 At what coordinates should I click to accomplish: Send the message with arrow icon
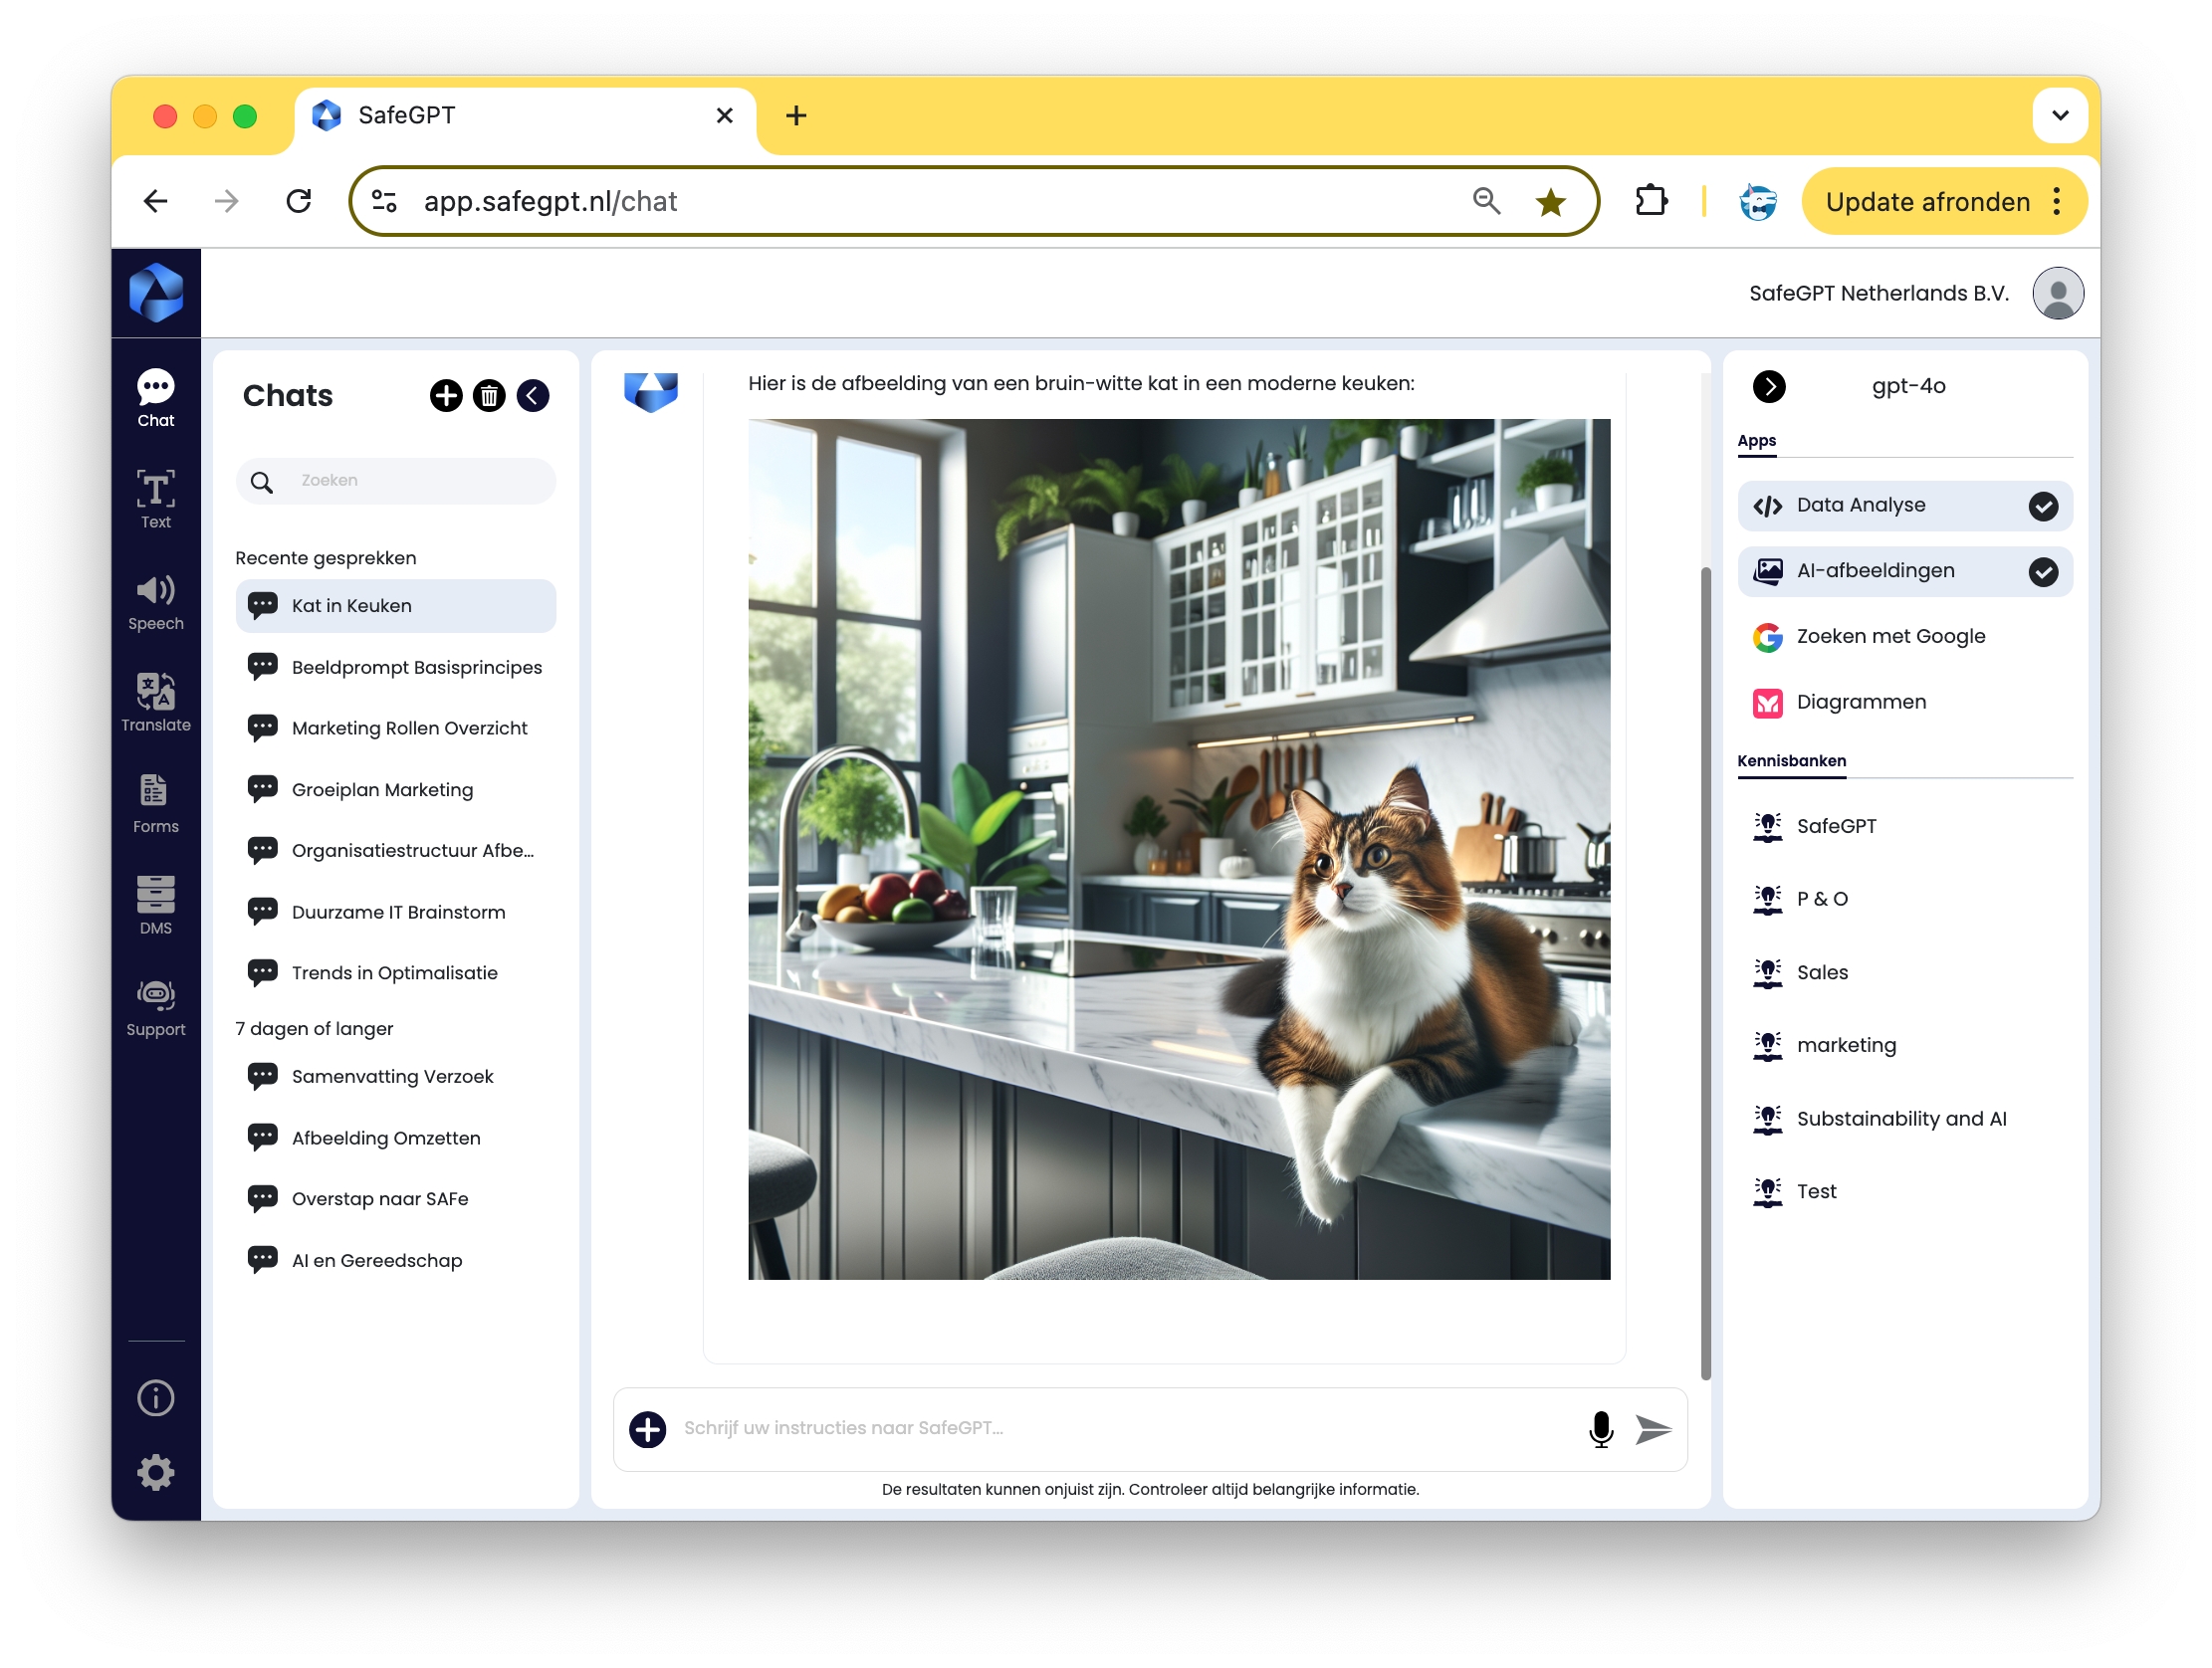pyautogui.click(x=1653, y=1429)
